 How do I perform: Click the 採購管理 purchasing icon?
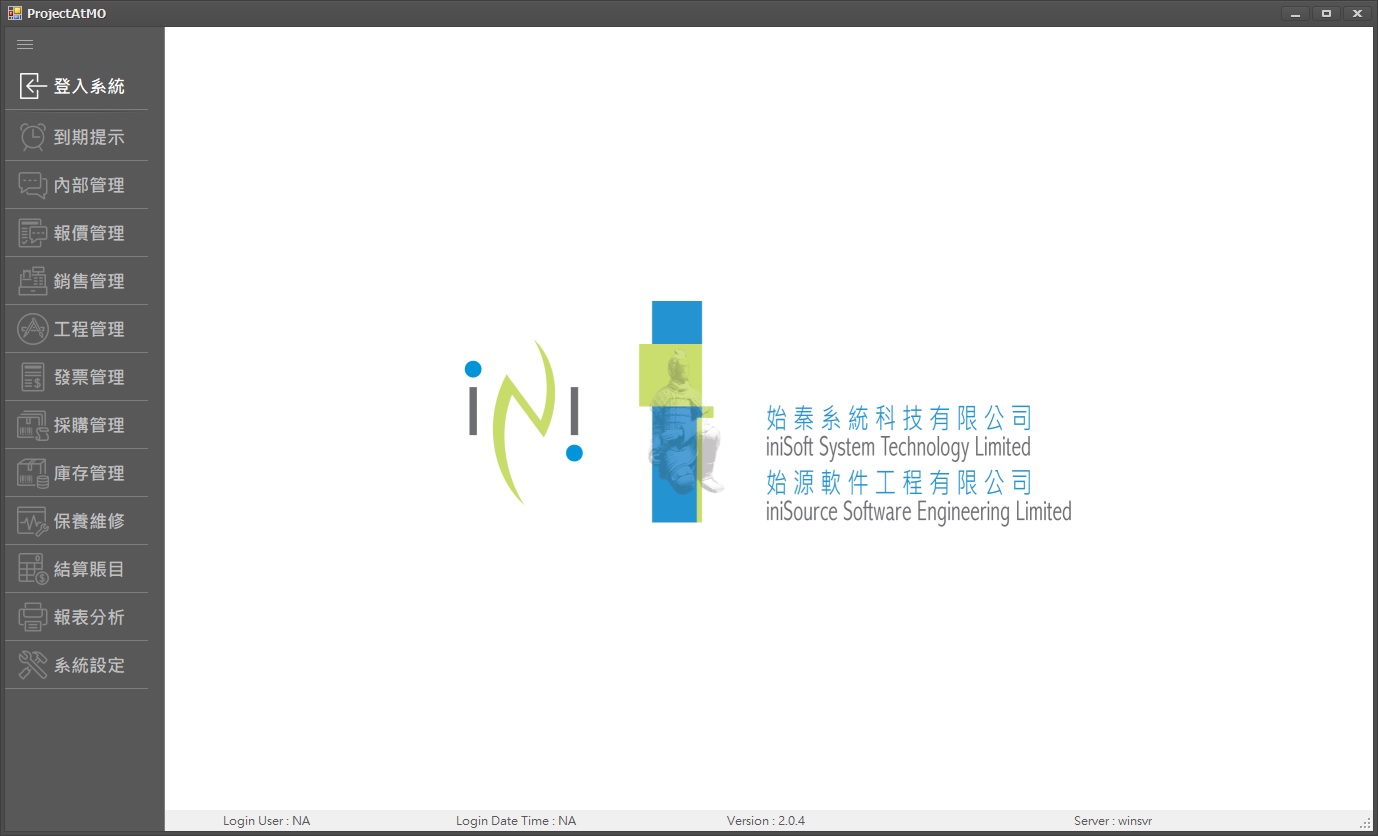tap(32, 425)
